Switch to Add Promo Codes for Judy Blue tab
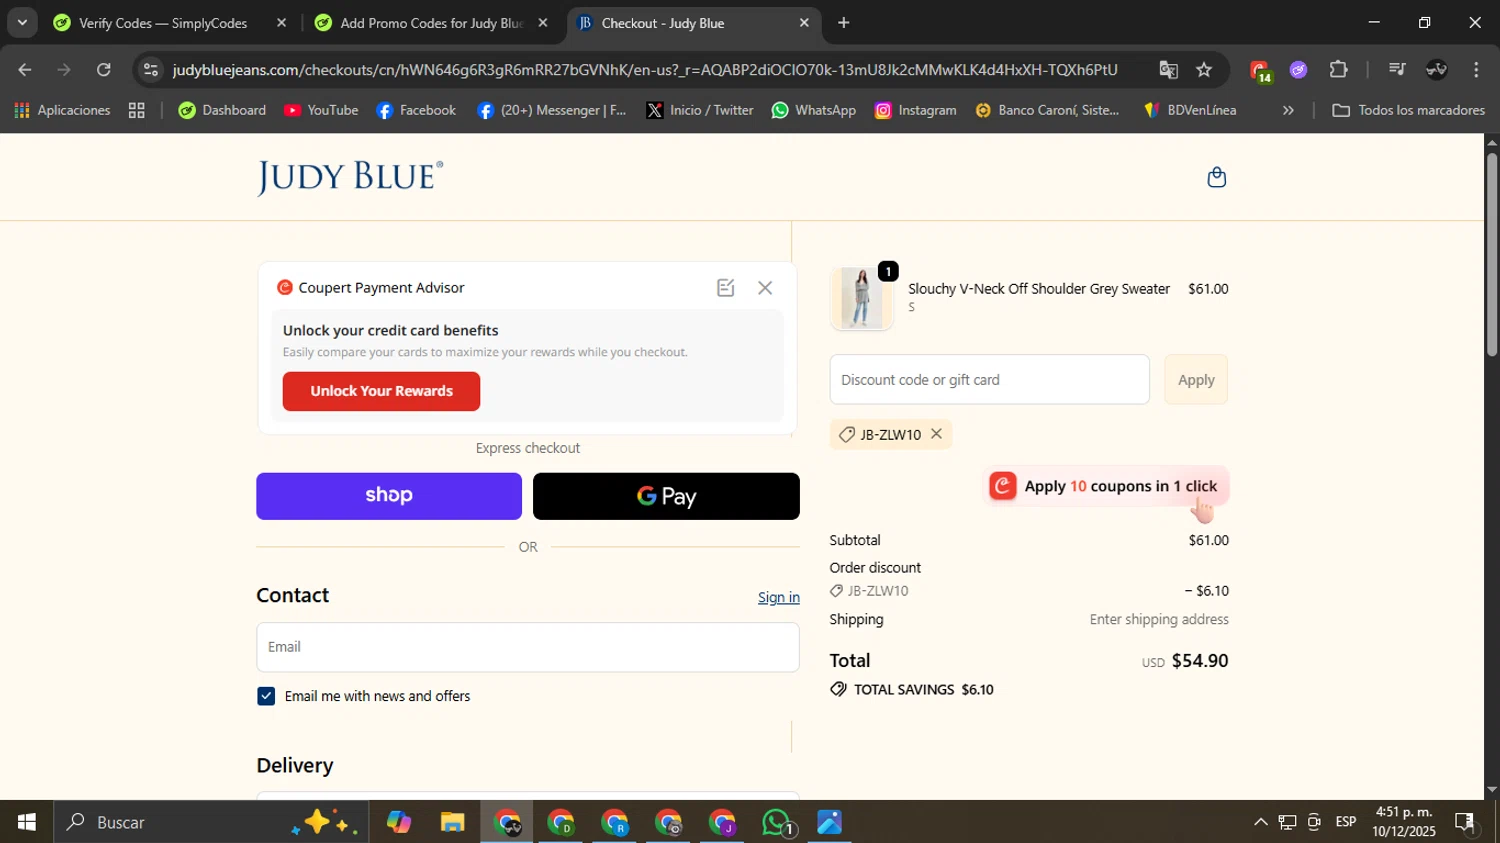Screen dimensions: 1500x843 (420, 22)
